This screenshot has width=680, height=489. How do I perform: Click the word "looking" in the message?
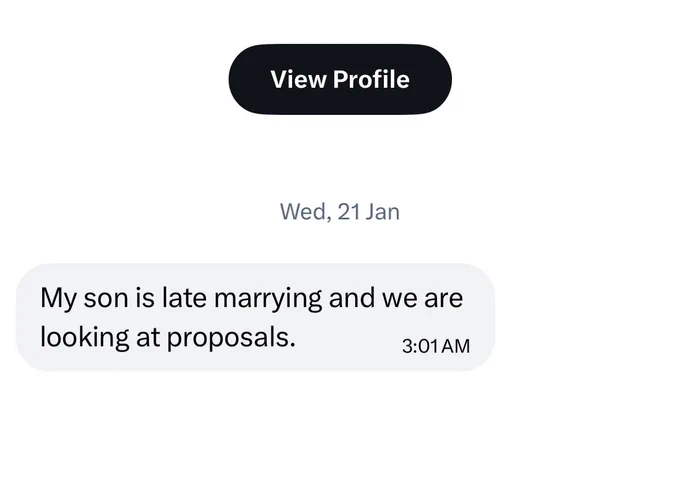85,338
